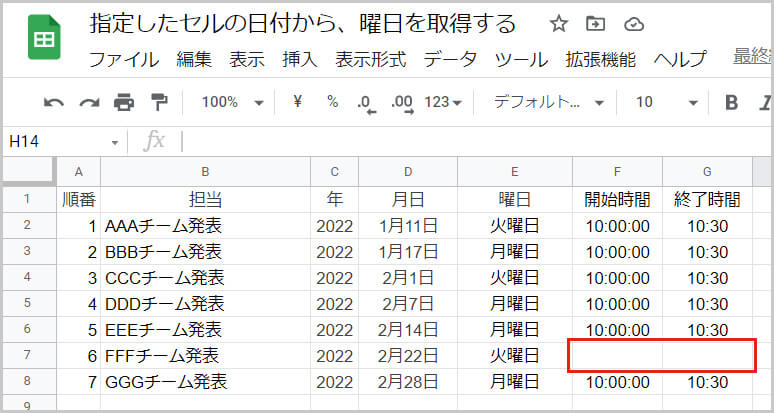Open the ヘルプ menu

click(x=680, y=60)
